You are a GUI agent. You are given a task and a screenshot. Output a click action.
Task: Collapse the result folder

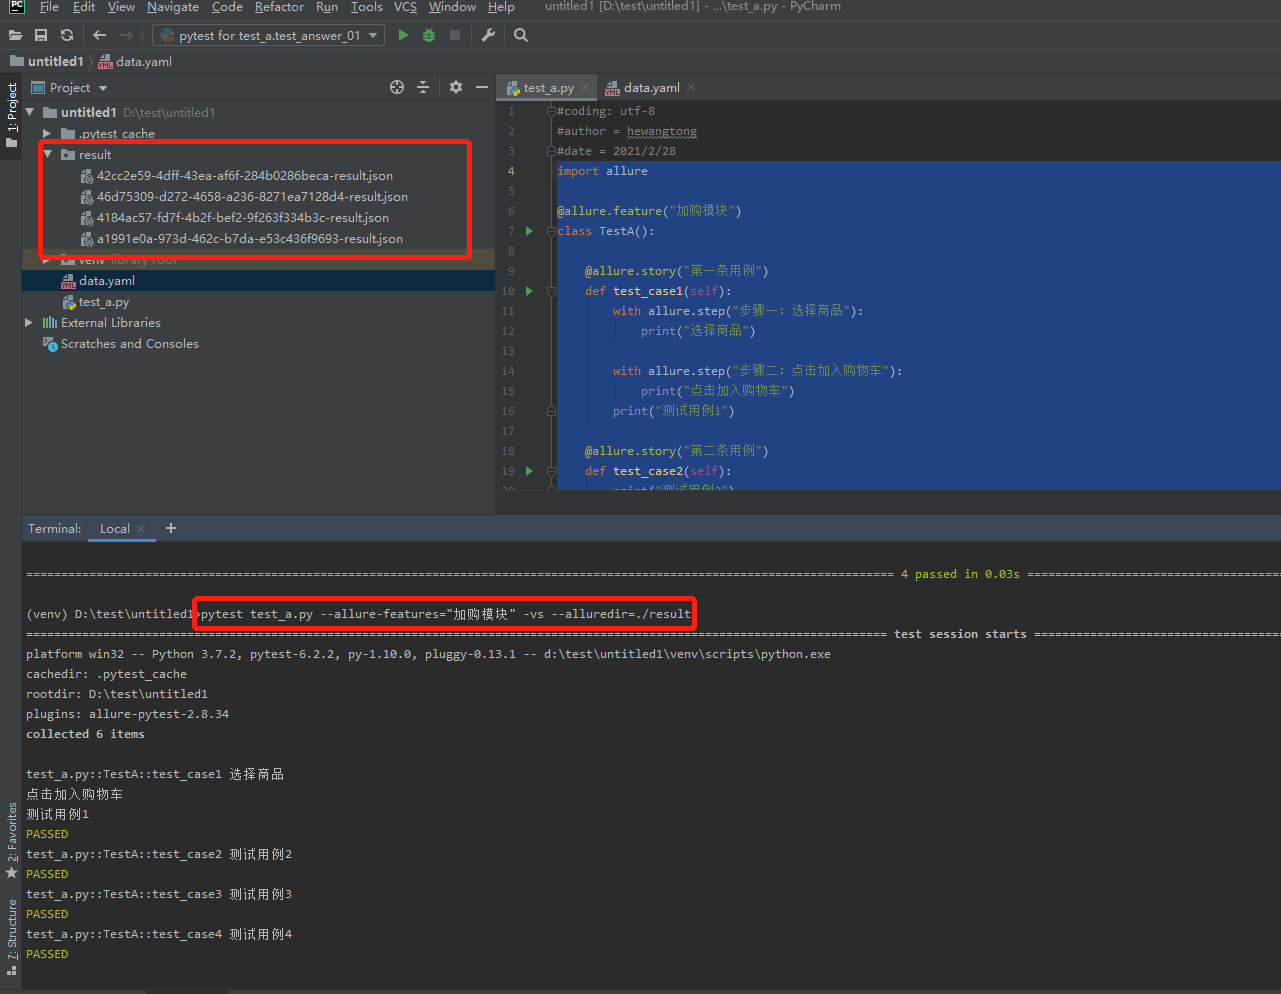tap(47, 154)
